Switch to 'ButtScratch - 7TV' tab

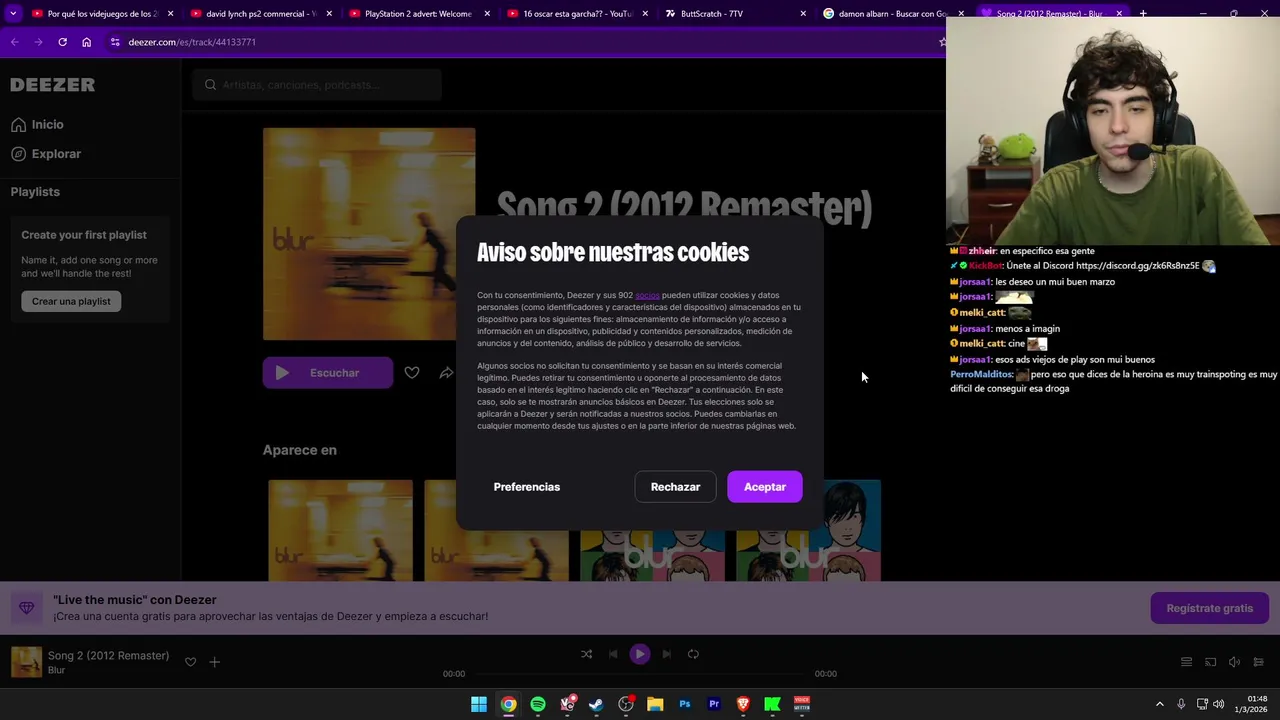click(x=735, y=14)
